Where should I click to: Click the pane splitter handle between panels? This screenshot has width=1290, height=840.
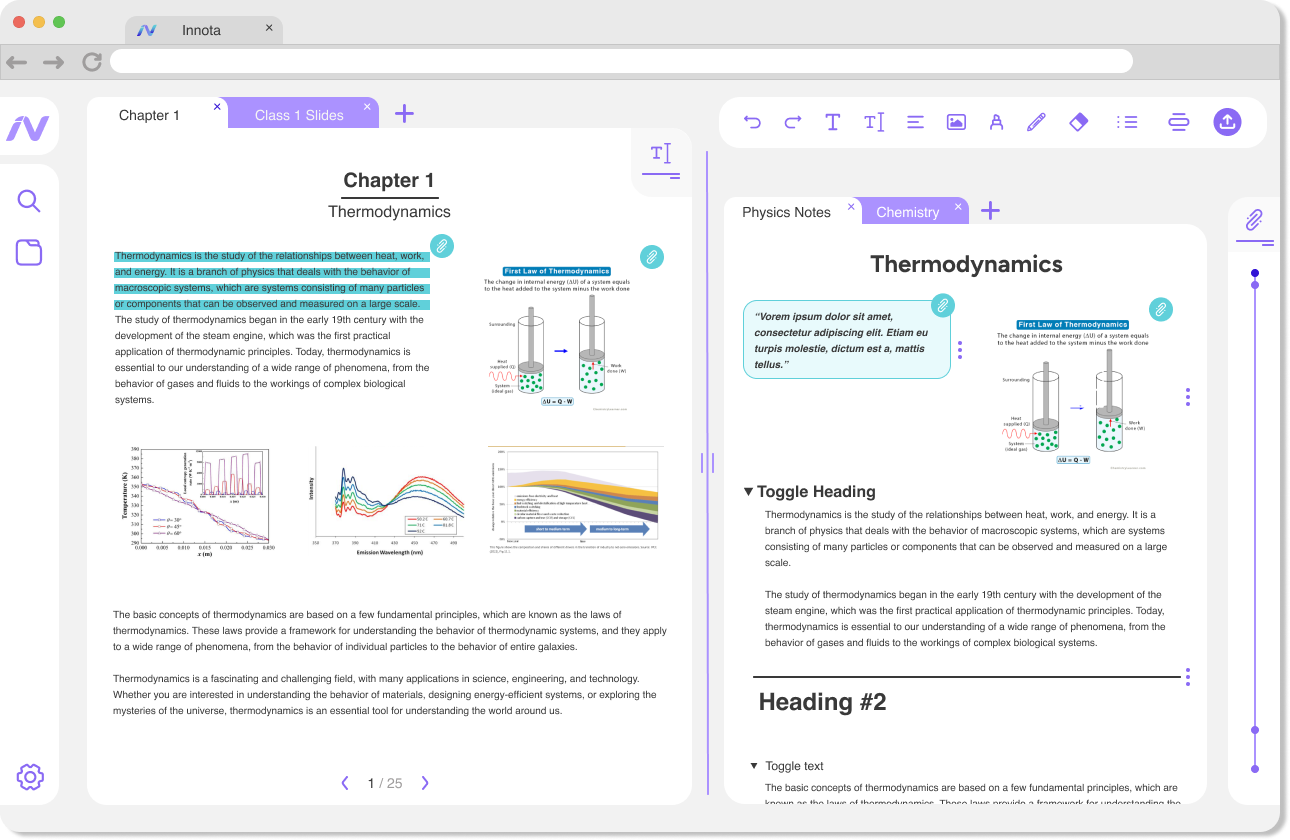tap(707, 462)
